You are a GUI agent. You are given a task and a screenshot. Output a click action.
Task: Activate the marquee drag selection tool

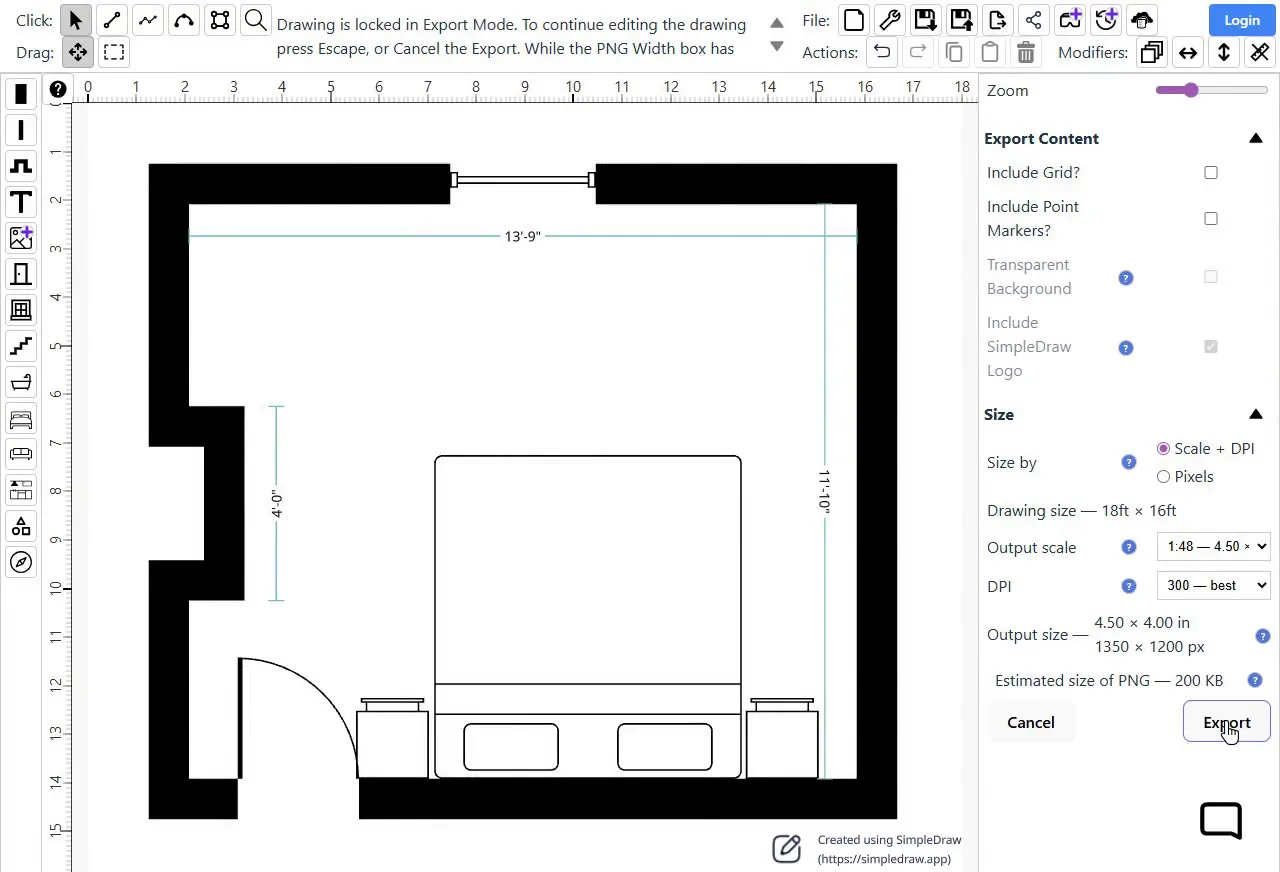point(114,52)
